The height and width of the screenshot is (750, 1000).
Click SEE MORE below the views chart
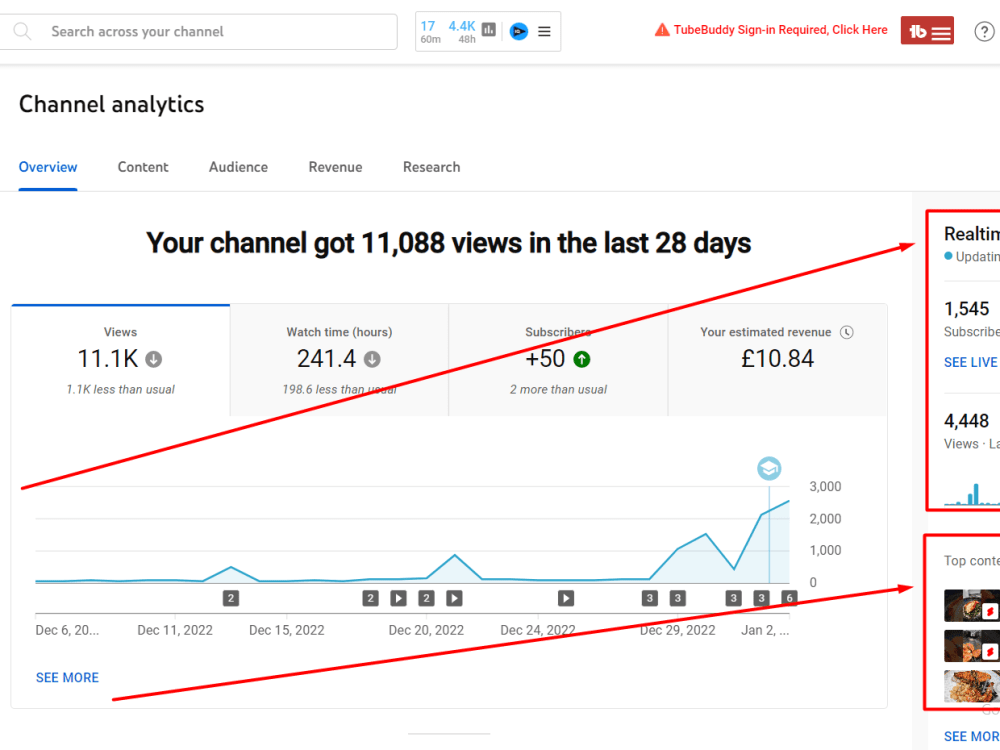click(x=67, y=677)
